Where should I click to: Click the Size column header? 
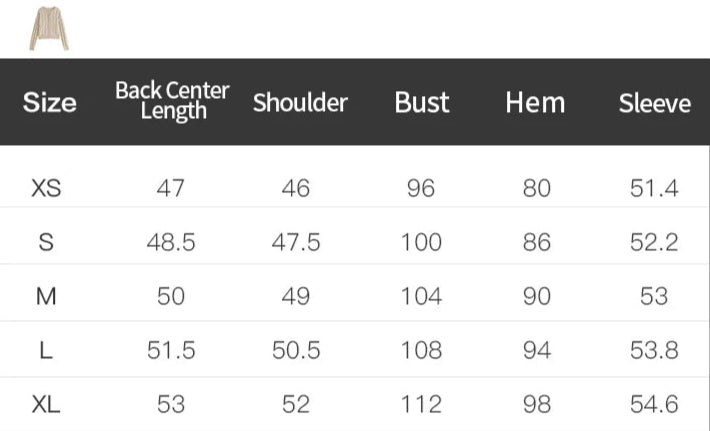(x=49, y=103)
